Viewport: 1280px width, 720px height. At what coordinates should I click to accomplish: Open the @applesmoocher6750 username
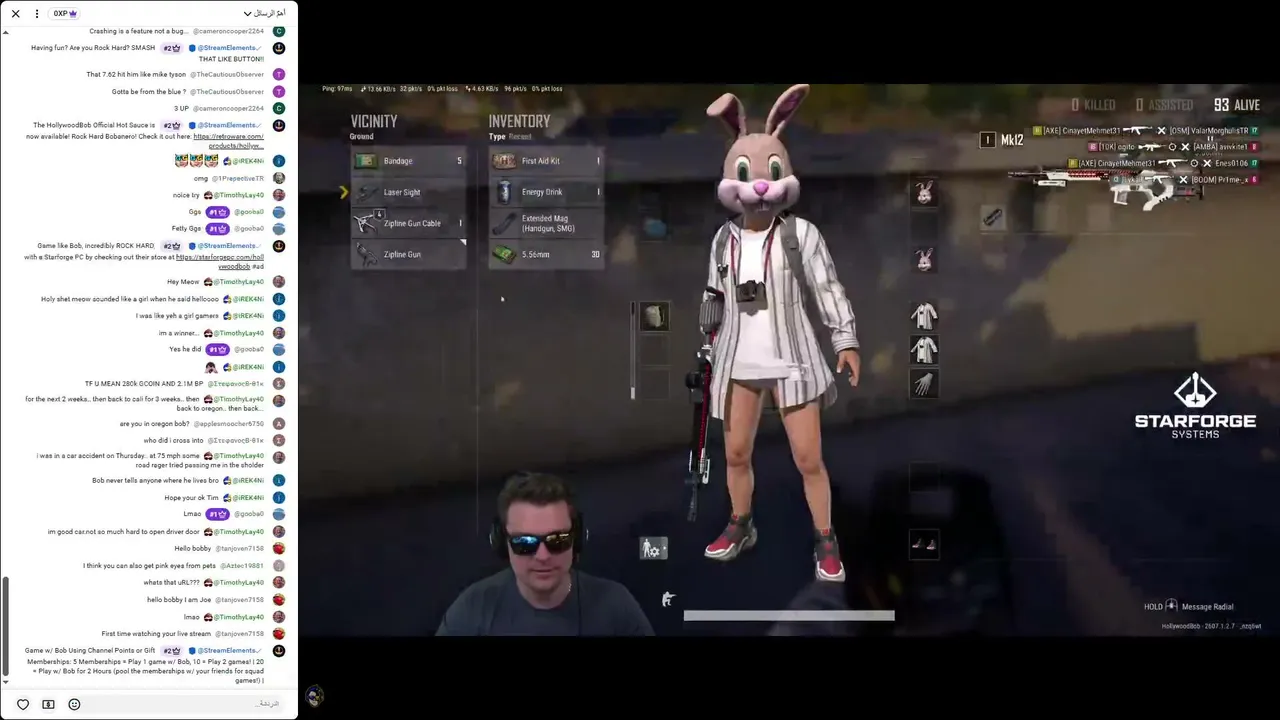(x=229, y=424)
